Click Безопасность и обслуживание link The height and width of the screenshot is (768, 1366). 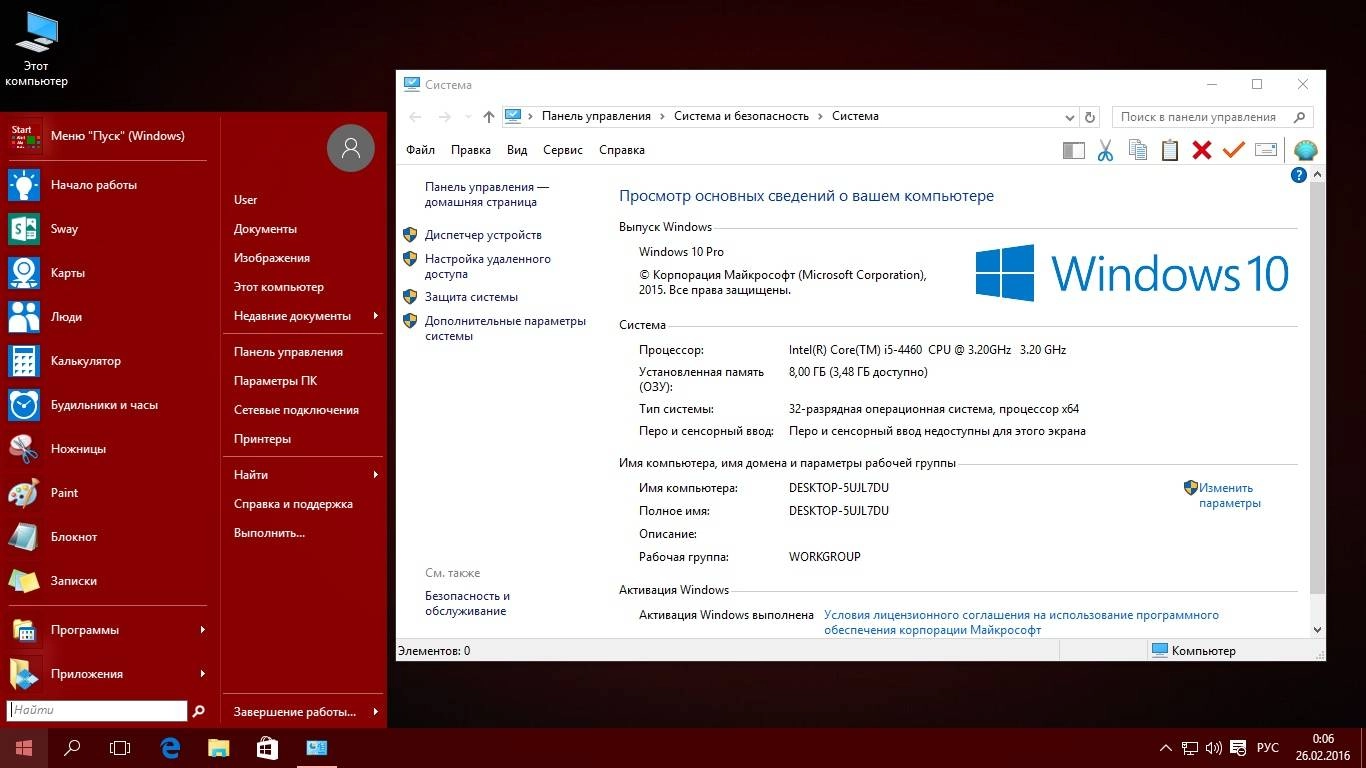click(x=467, y=603)
